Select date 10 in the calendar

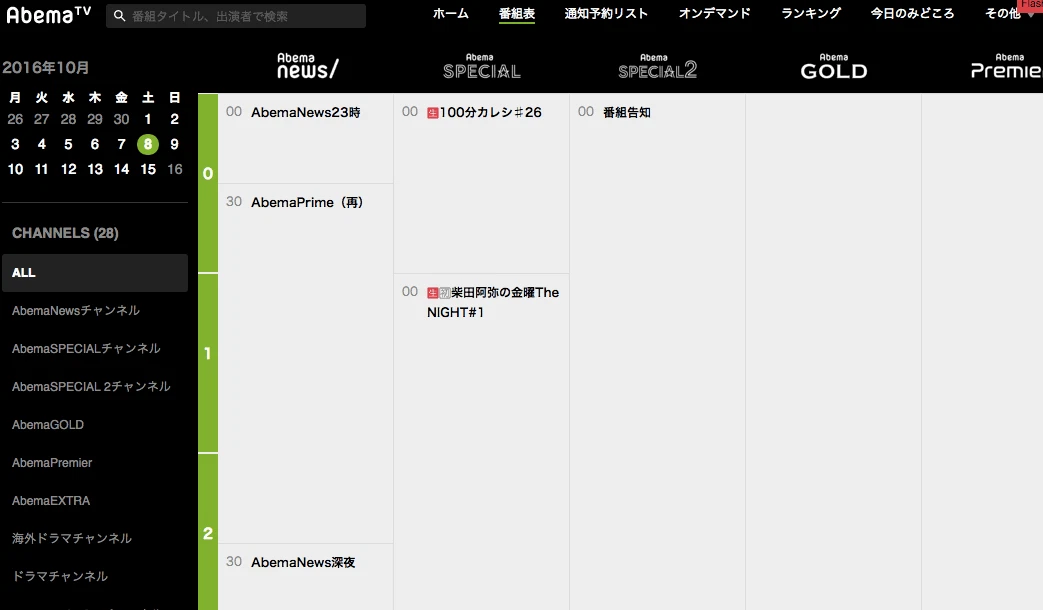15,169
